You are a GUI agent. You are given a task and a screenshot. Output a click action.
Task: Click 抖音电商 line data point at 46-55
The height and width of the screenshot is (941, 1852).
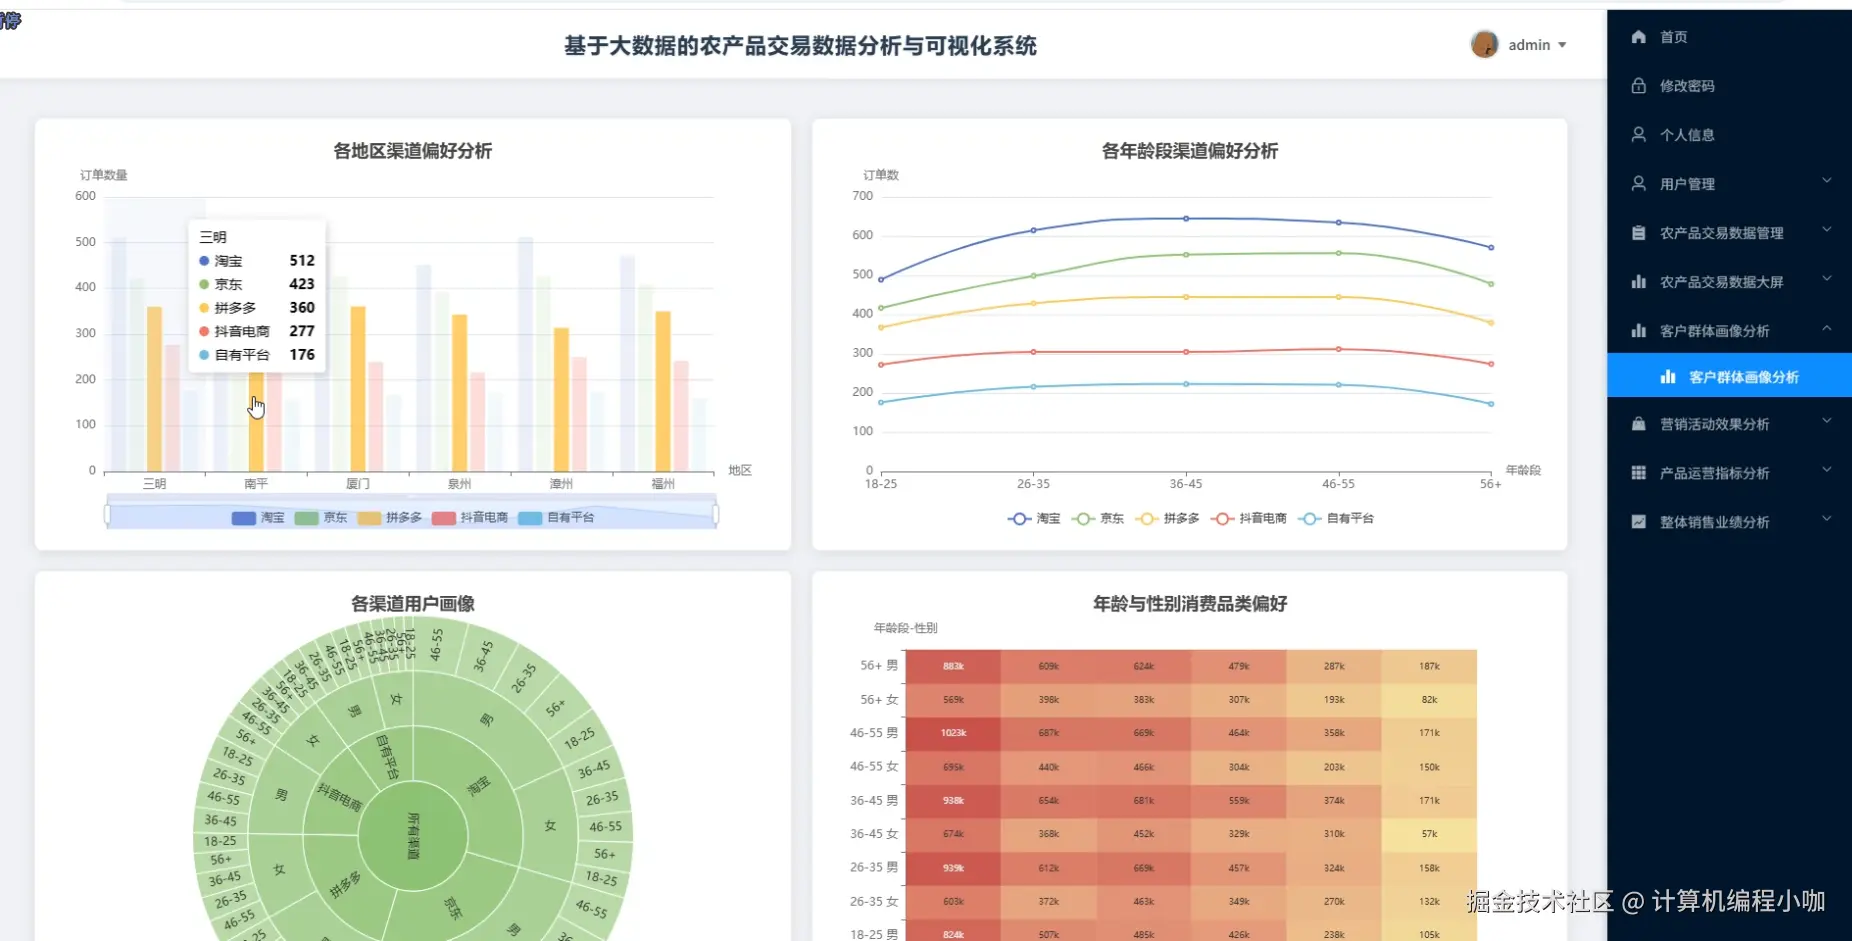1339,349
